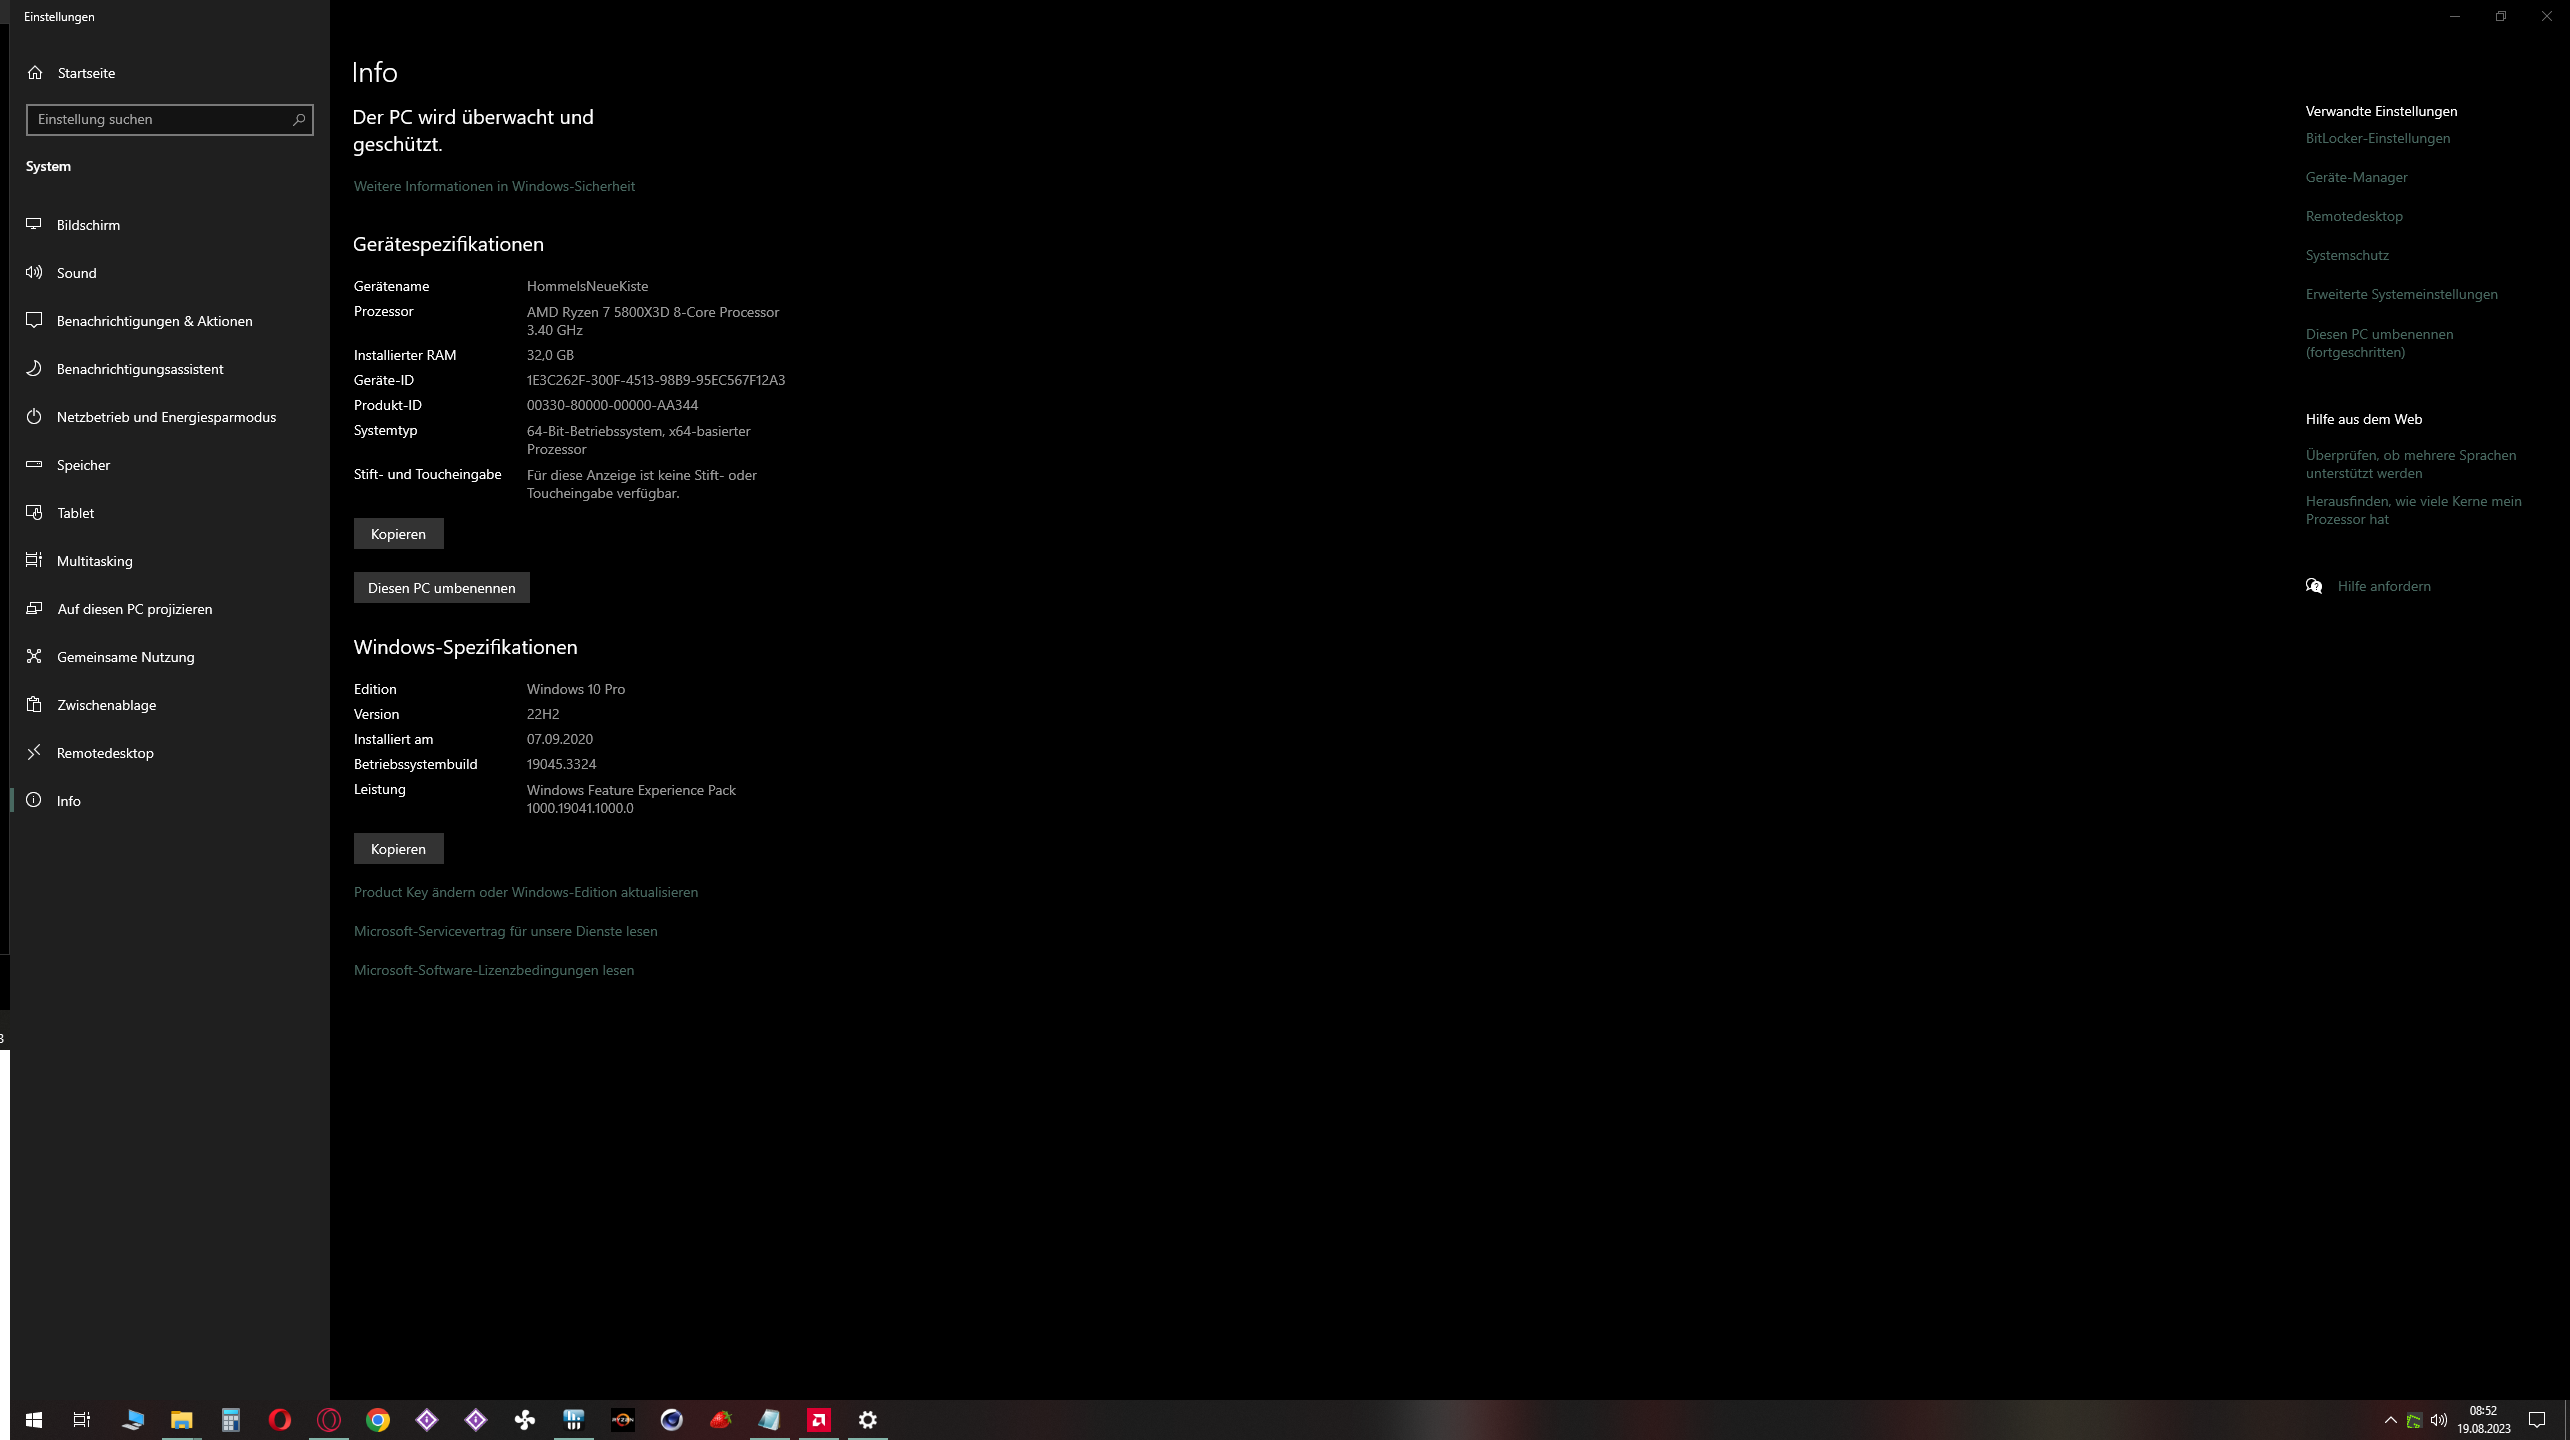
Task: Expand hidden system tray icons chevron
Action: tap(2391, 1420)
